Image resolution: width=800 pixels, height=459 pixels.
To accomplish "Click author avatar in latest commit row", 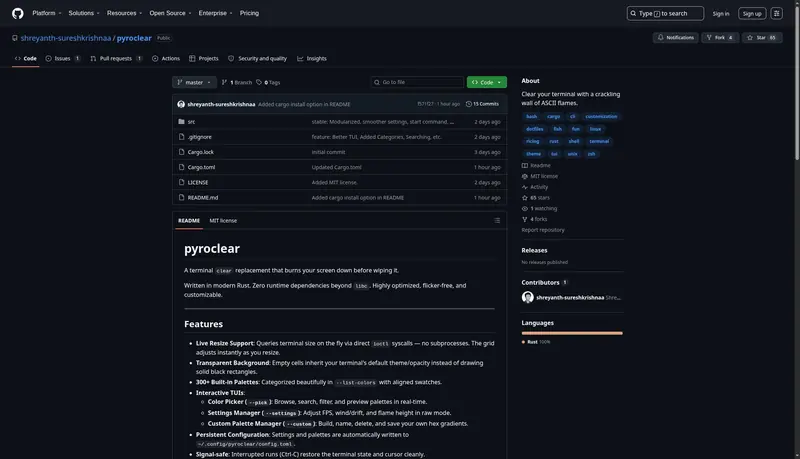I will (181, 104).
